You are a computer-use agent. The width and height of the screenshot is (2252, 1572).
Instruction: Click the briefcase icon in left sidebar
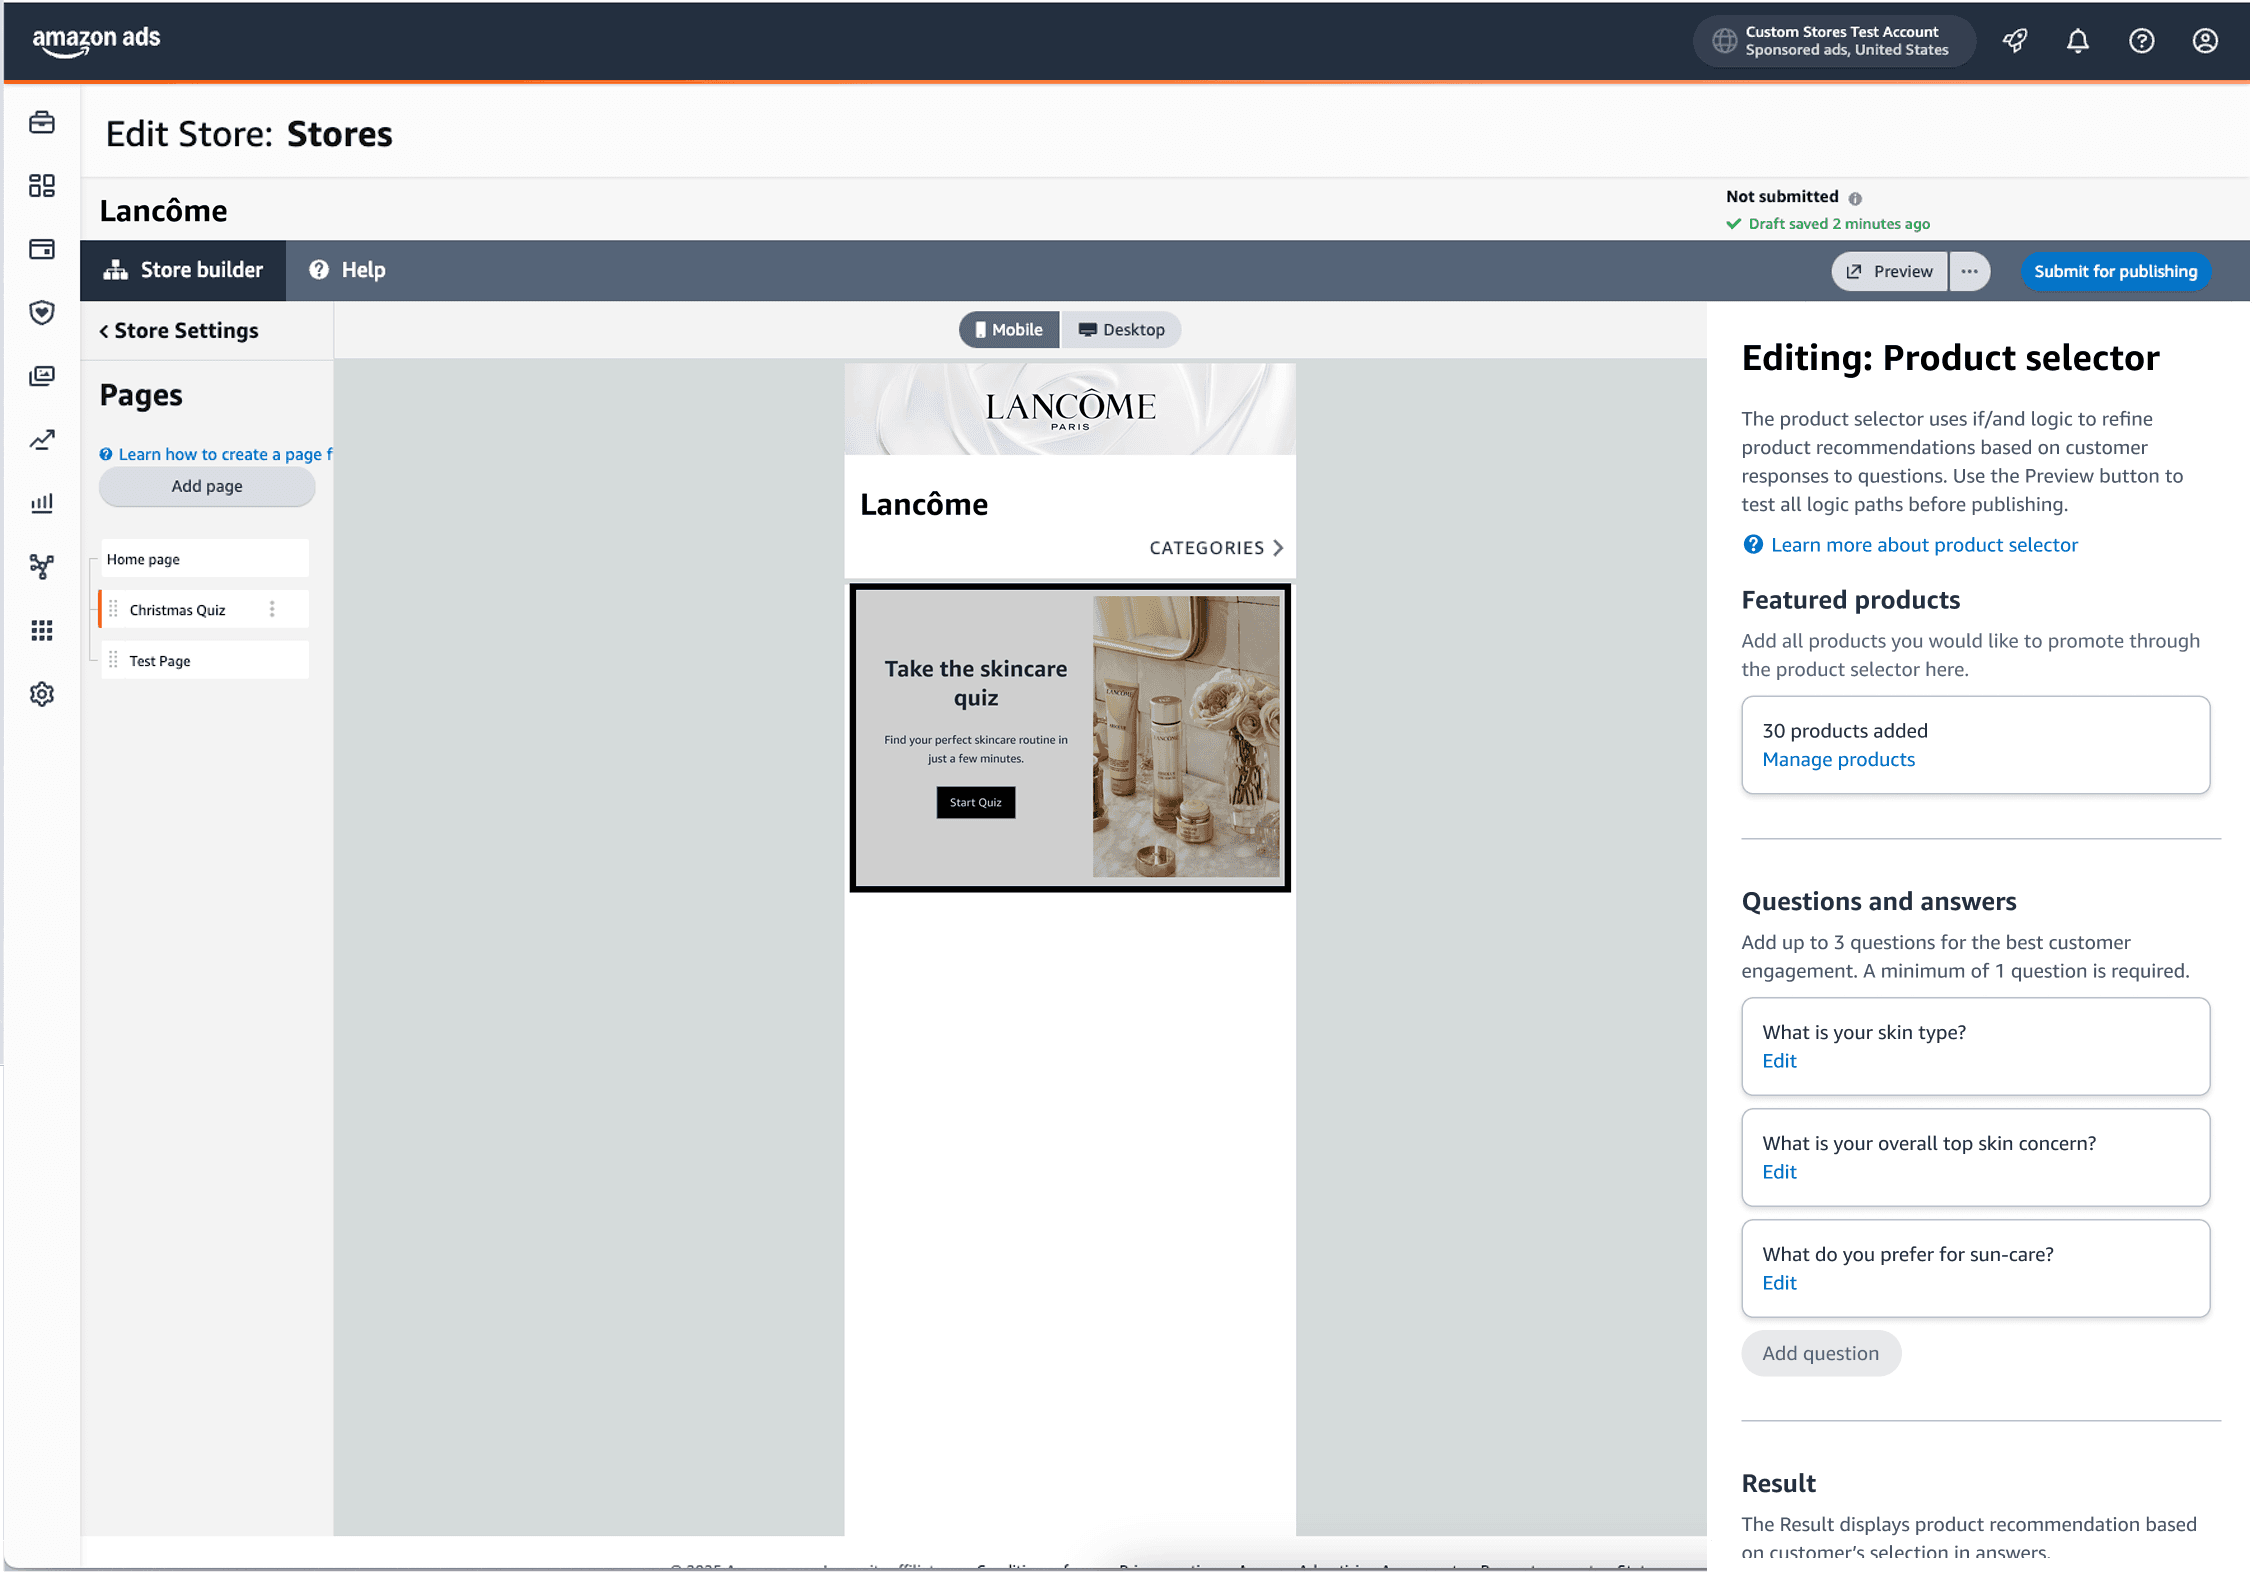coord(42,123)
